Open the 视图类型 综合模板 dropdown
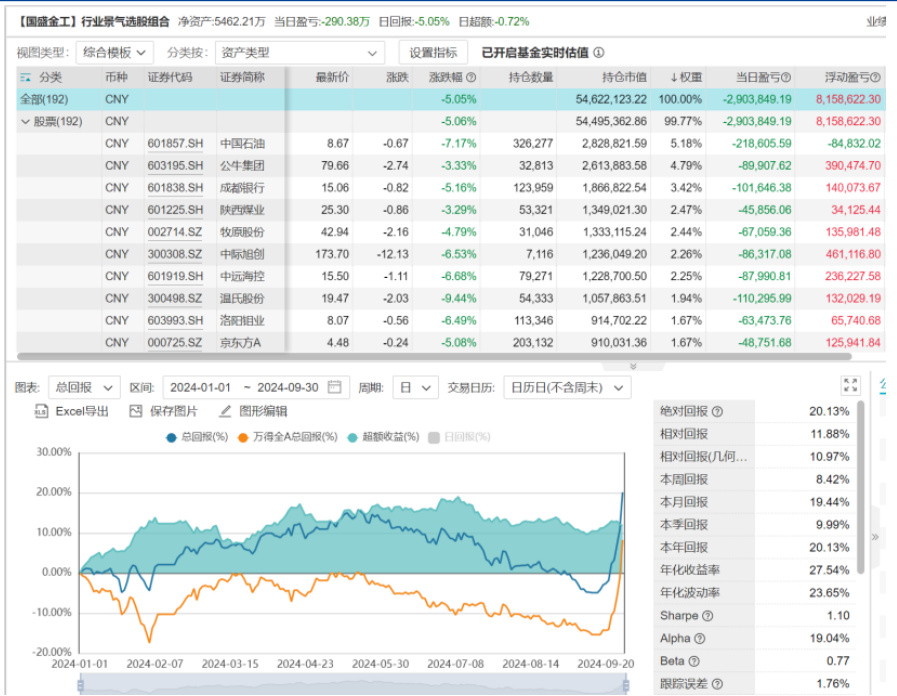Screen dimensions: 897x696 click(x=116, y=53)
